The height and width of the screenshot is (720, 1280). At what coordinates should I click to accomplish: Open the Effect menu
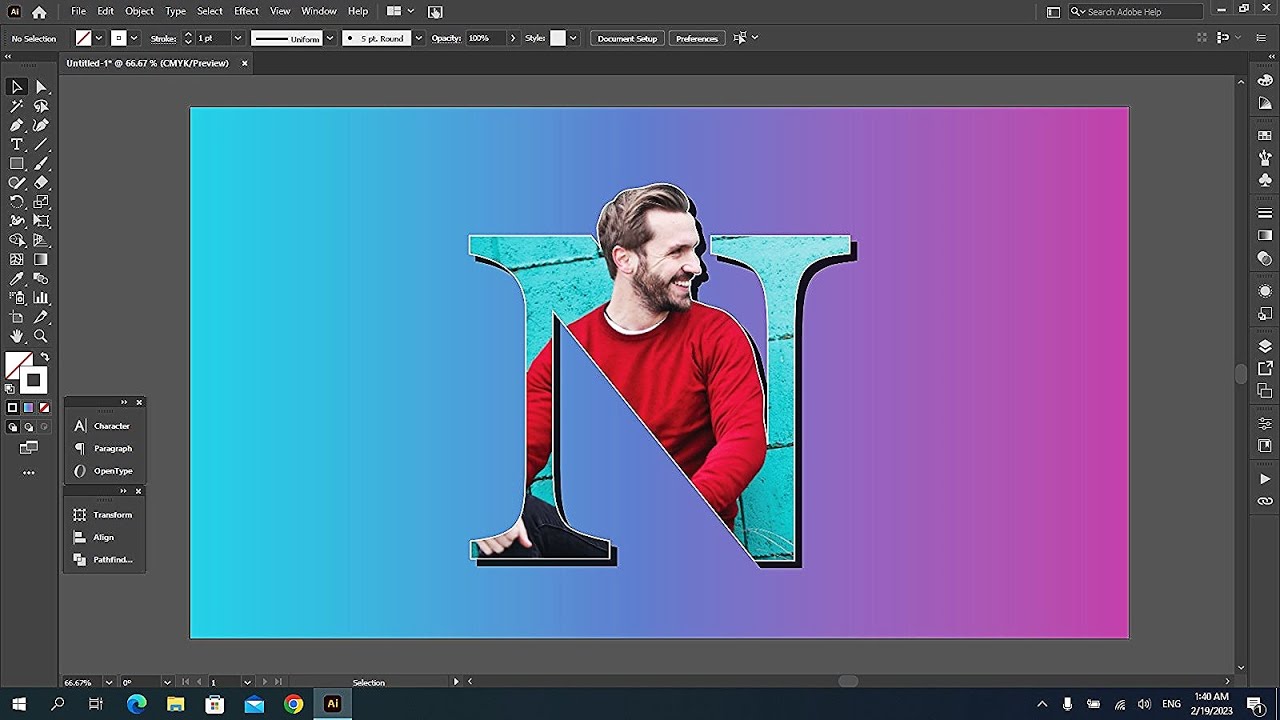tap(246, 11)
